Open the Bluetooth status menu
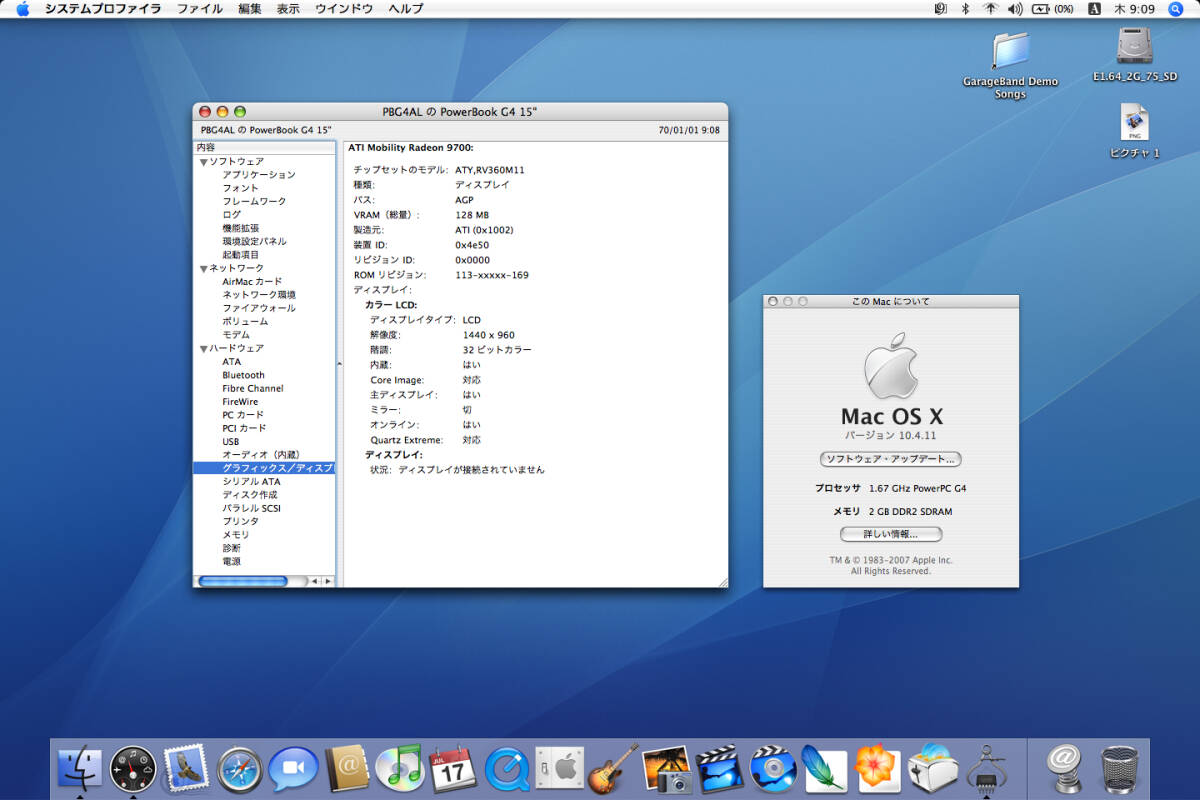The height and width of the screenshot is (800, 1200). (x=965, y=9)
